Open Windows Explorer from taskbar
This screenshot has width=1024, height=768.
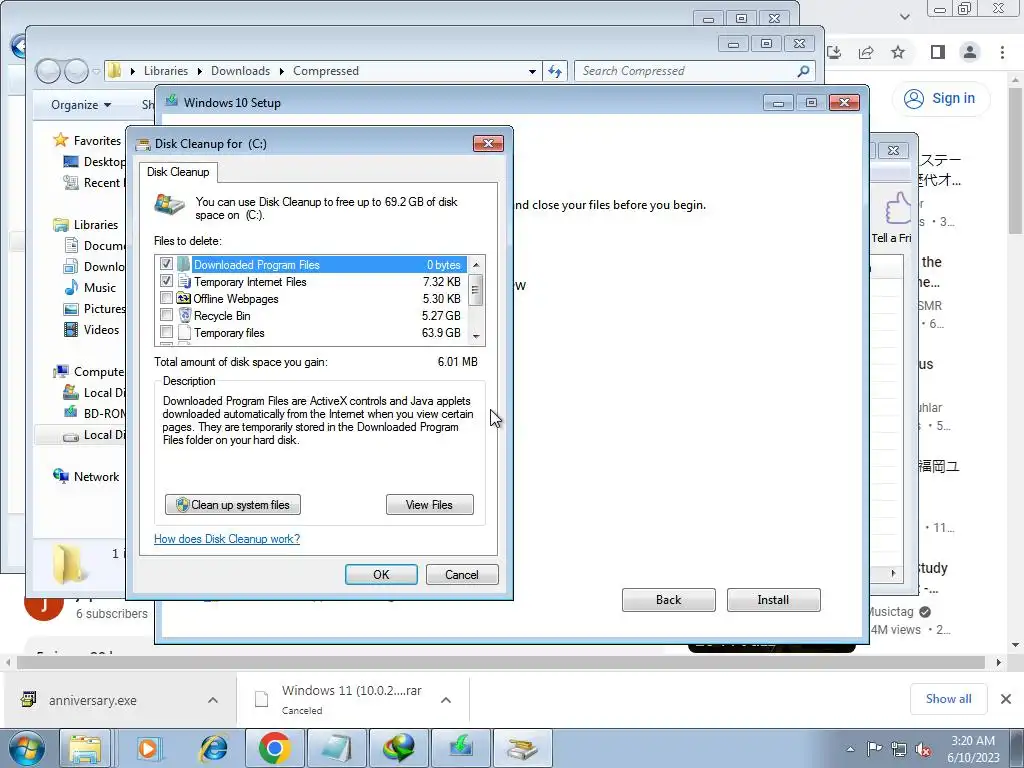point(86,748)
